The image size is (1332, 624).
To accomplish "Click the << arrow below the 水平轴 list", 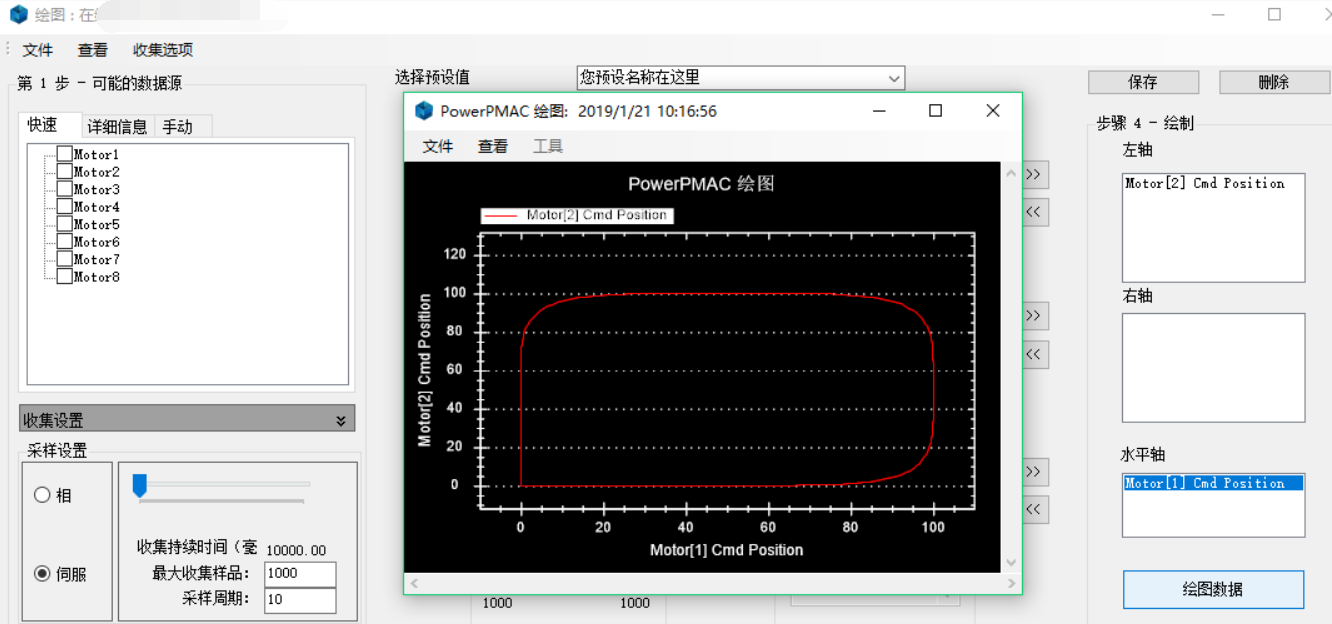I will click(1035, 509).
